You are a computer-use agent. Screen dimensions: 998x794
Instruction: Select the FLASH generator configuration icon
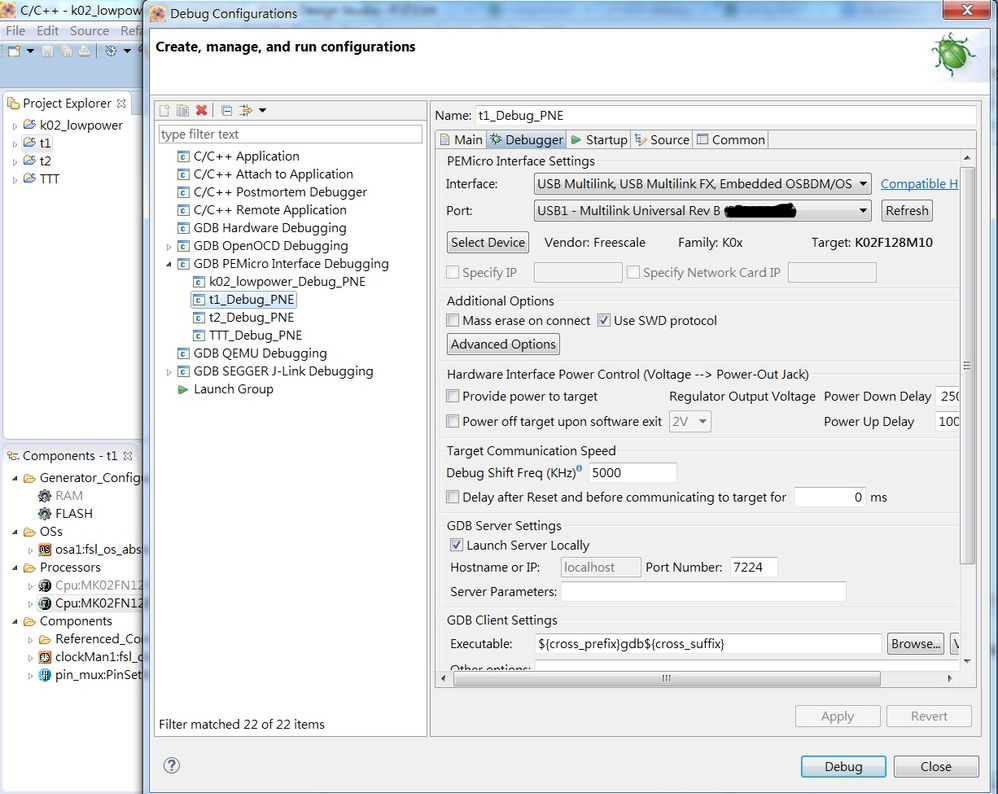[45, 513]
